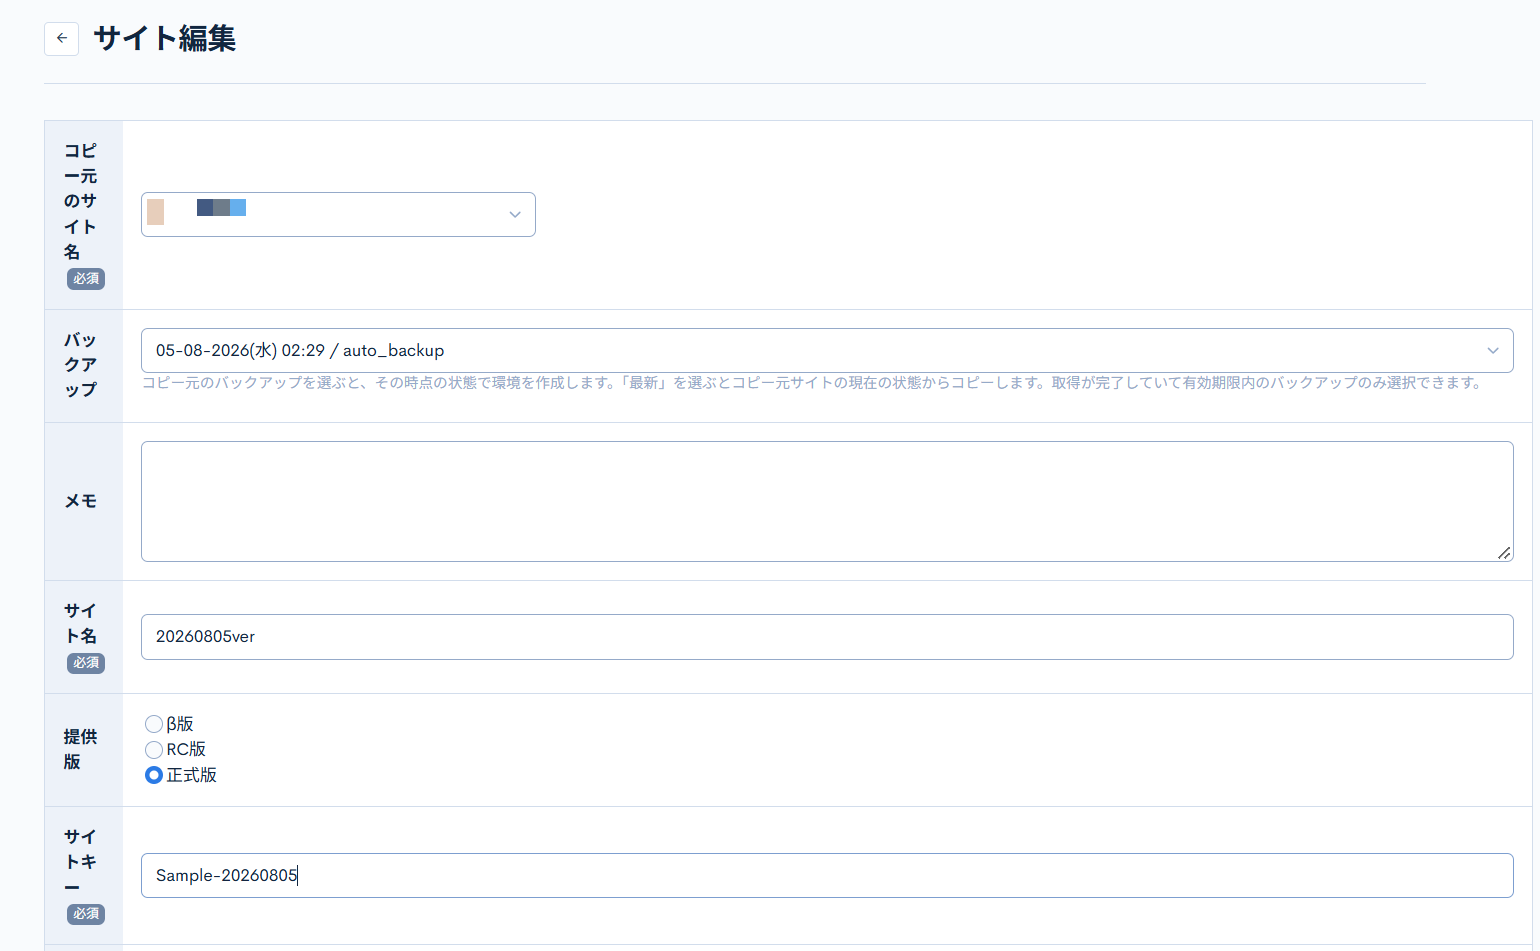Screen dimensions: 1540x951
Task: Choose the RC版 radio option
Action: (154, 750)
